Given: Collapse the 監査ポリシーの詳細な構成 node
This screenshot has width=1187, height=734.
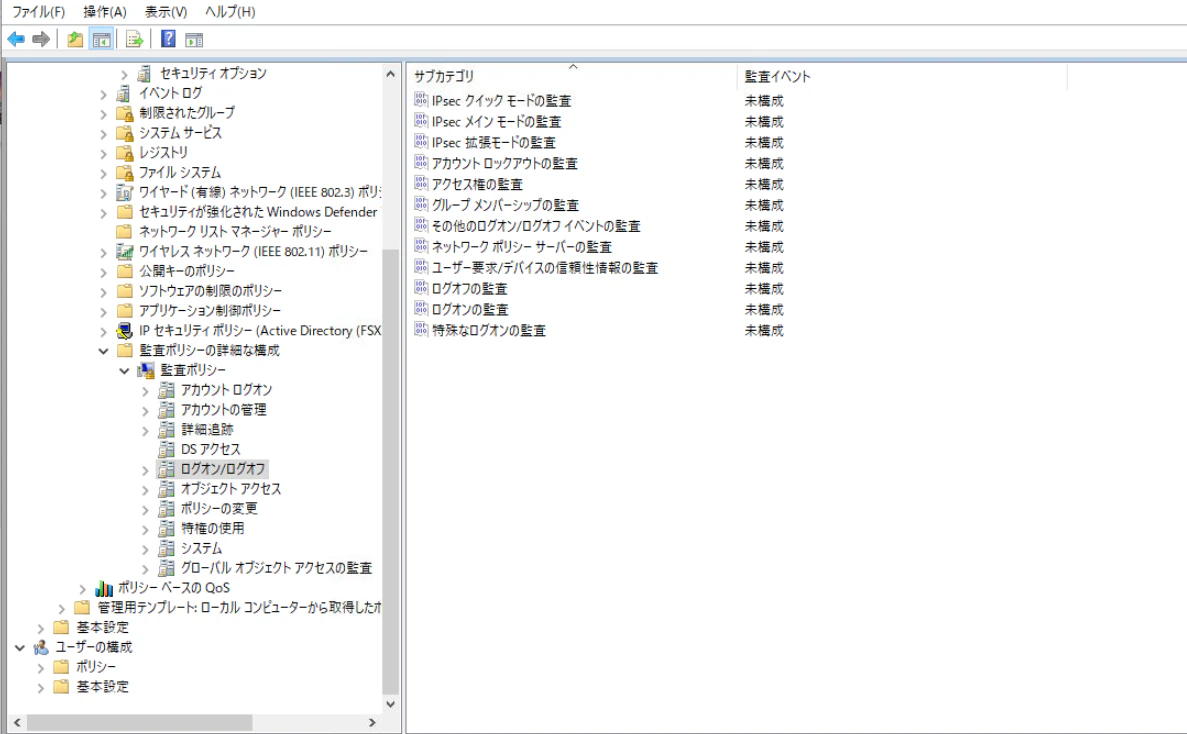Looking at the screenshot, I should tap(104, 351).
